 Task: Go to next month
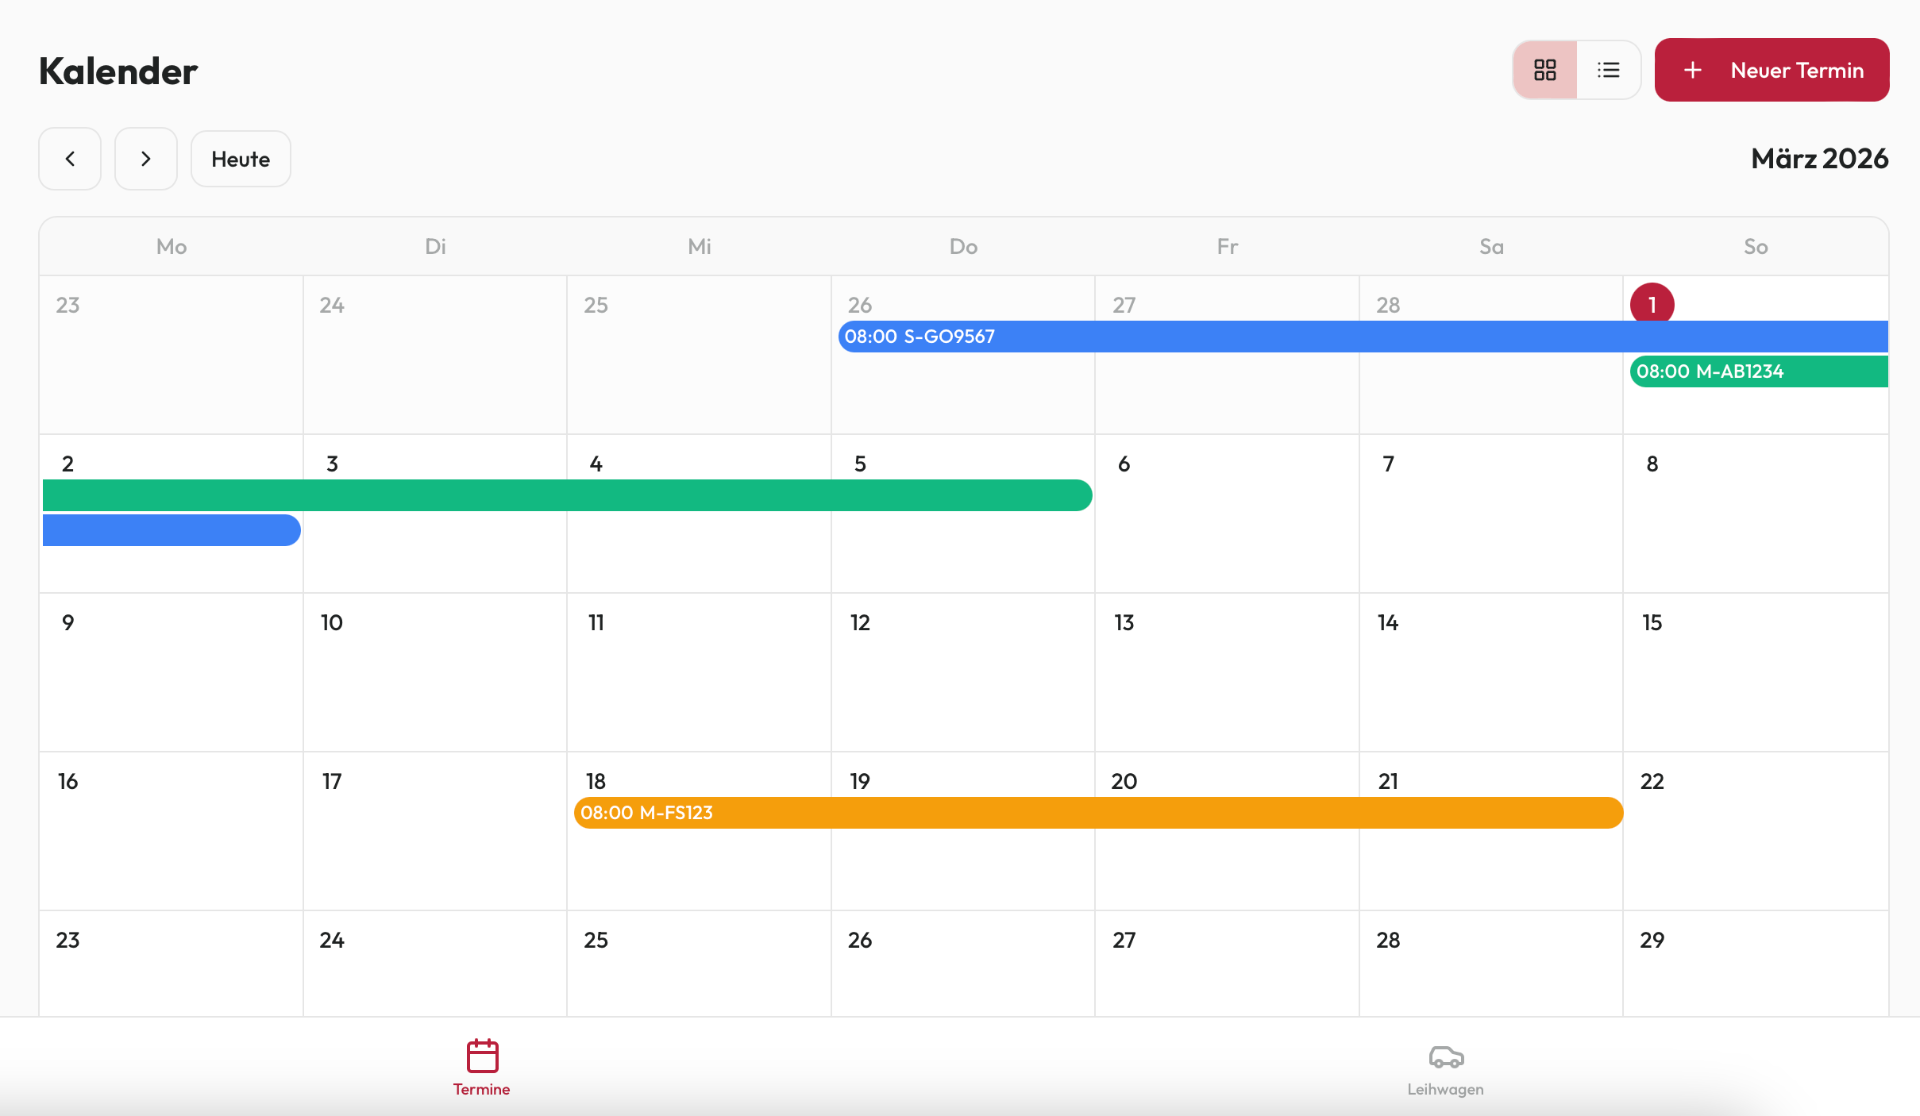click(146, 159)
